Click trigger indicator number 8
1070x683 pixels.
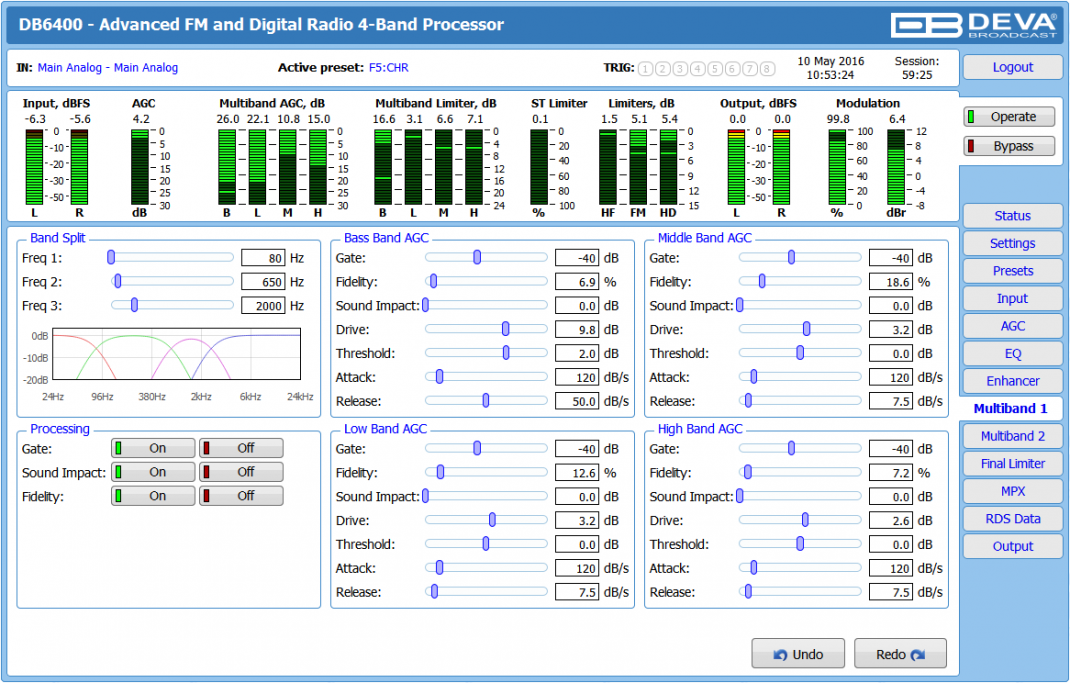point(767,69)
